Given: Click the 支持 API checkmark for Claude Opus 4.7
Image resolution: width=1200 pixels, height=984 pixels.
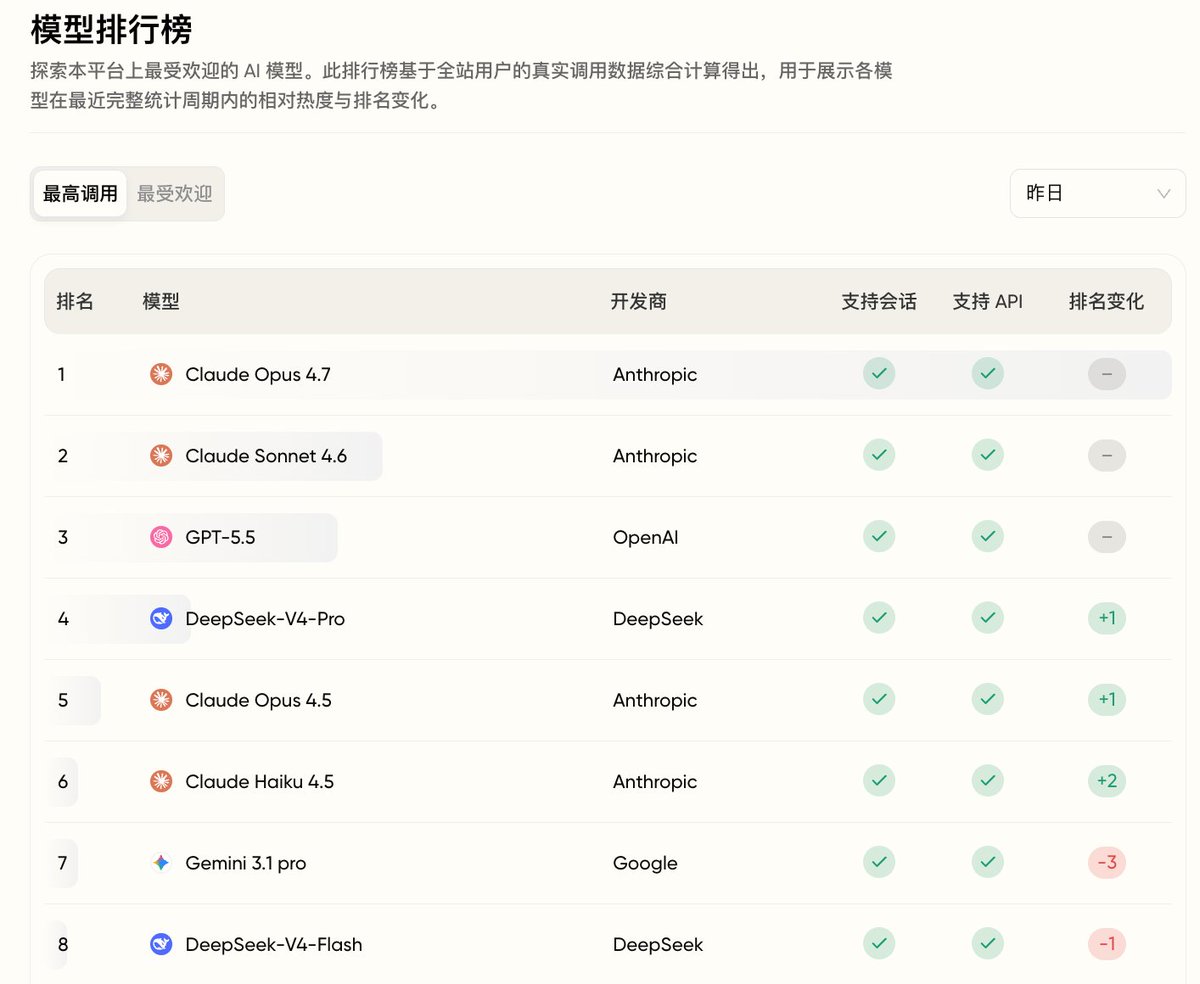Looking at the screenshot, I should click(x=987, y=374).
